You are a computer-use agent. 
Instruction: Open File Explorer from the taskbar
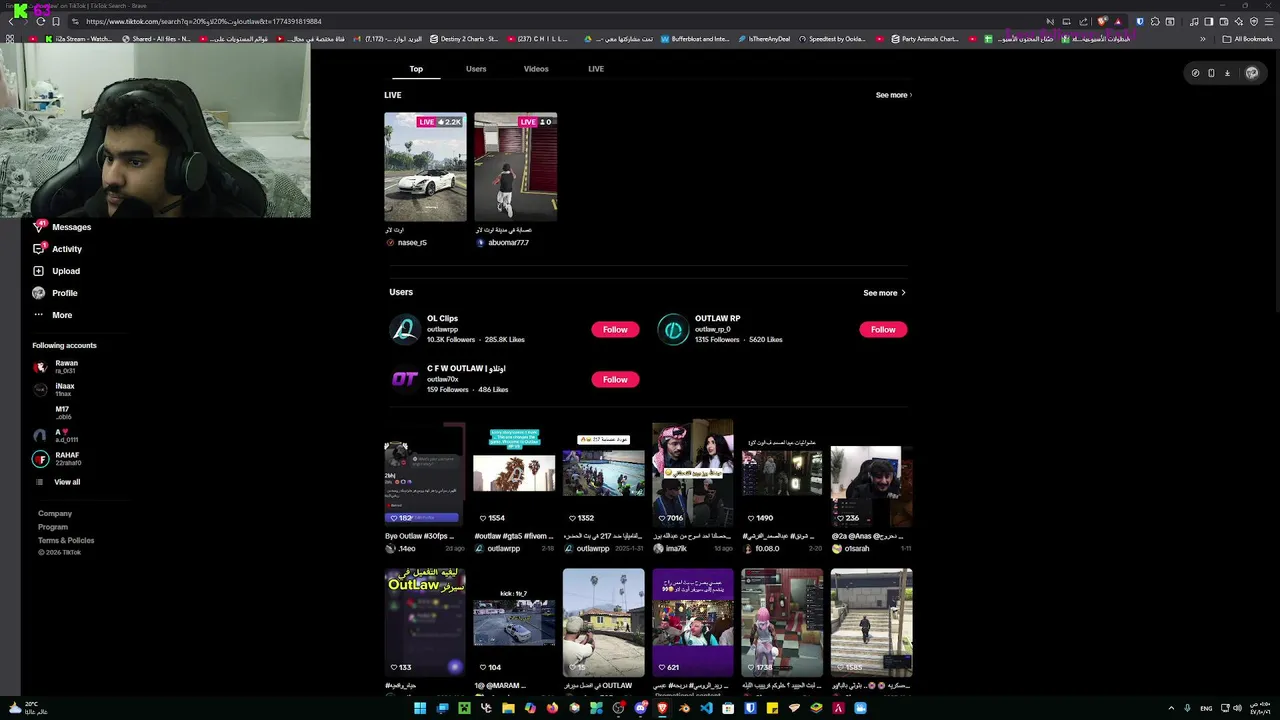click(508, 708)
